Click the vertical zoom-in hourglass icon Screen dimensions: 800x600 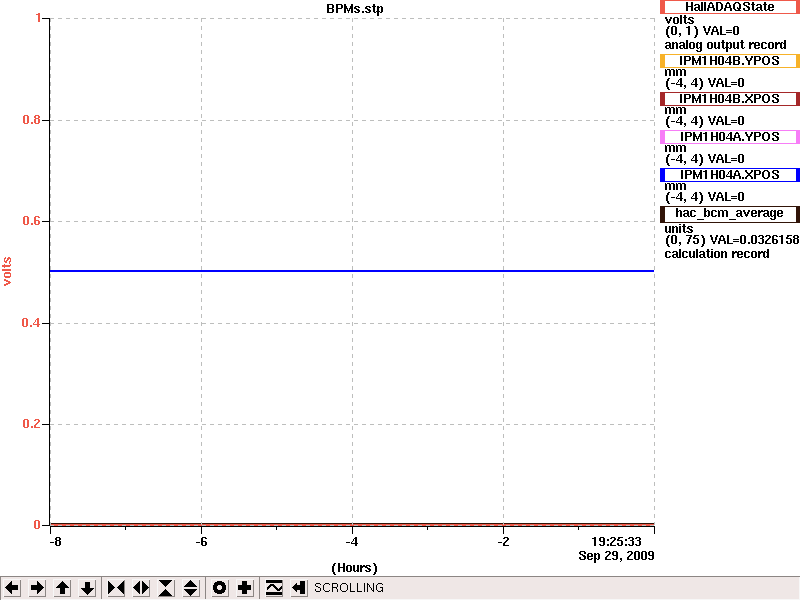166,588
